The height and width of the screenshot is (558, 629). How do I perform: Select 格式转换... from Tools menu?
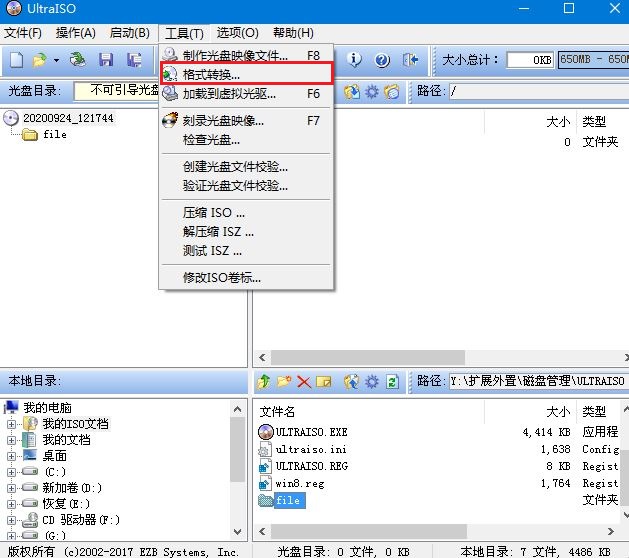(246, 73)
